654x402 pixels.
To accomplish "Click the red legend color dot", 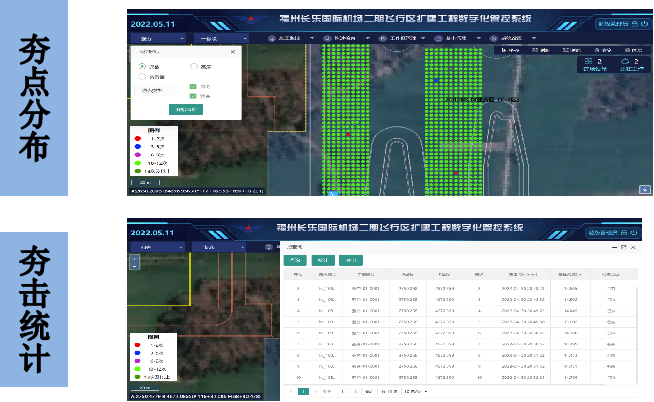I will 140,138.
